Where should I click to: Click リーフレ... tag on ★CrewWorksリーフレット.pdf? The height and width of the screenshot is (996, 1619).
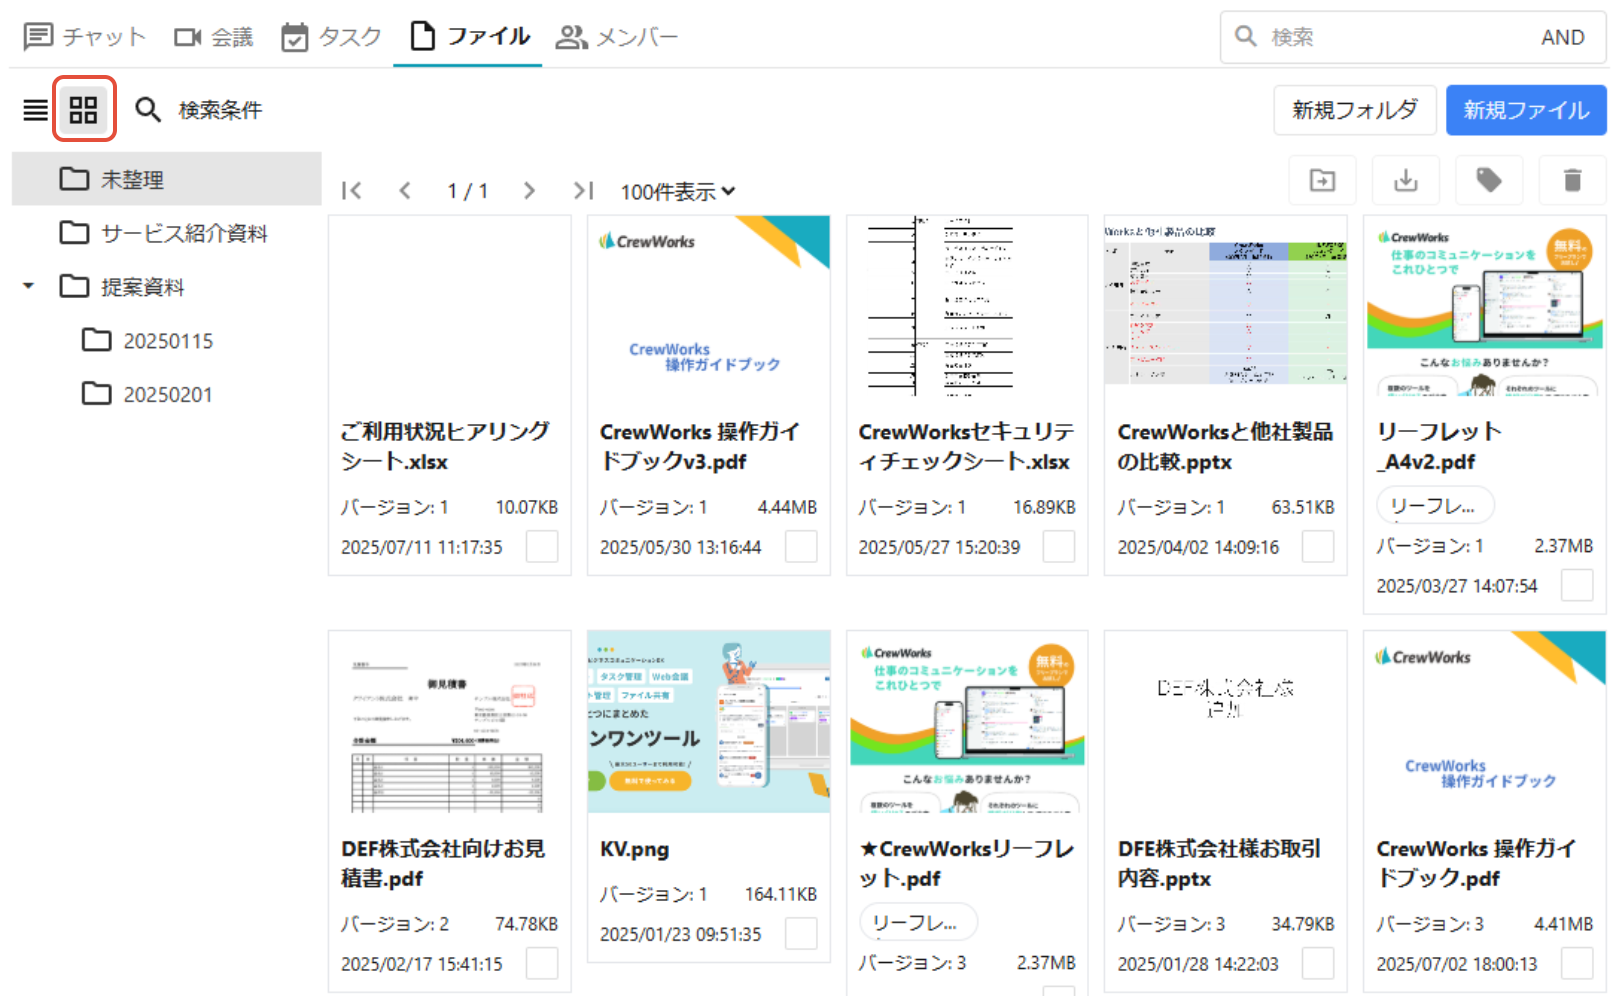point(918,922)
